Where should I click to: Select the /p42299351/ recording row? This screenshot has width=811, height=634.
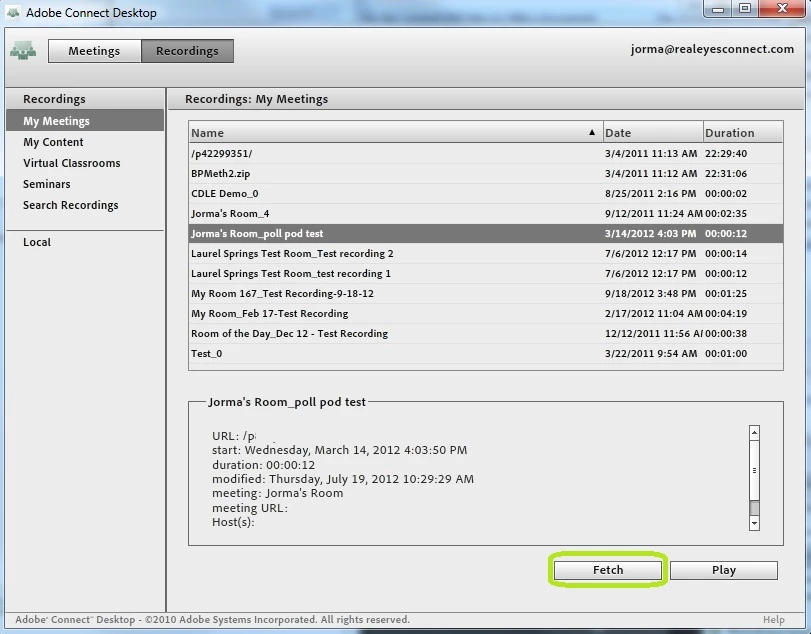[x=486, y=154]
